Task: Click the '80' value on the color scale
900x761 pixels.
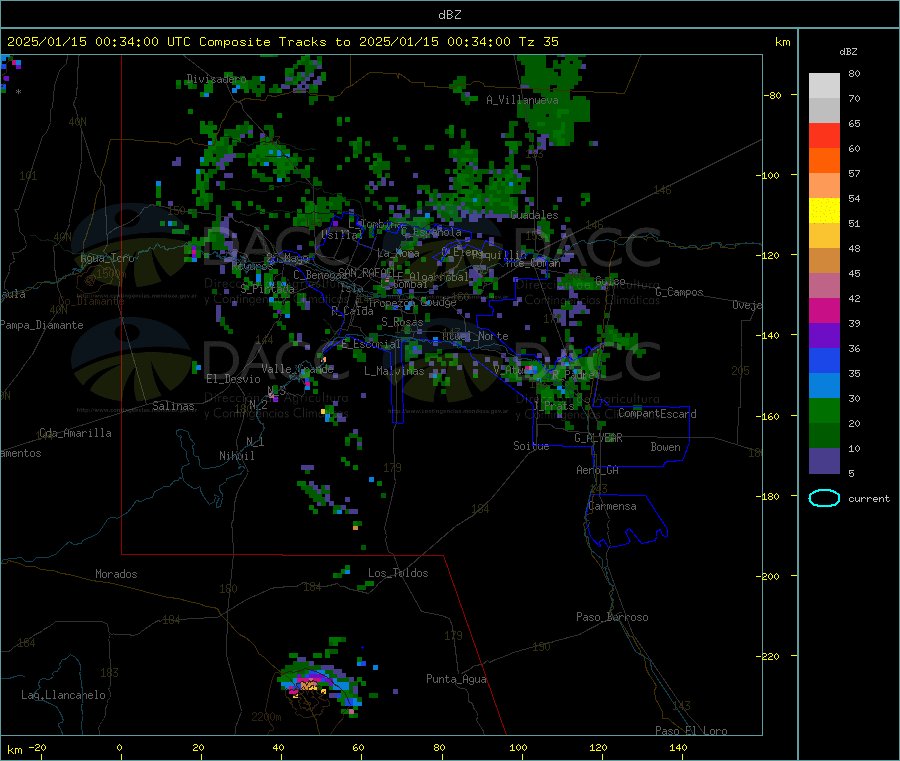Action: tap(854, 73)
